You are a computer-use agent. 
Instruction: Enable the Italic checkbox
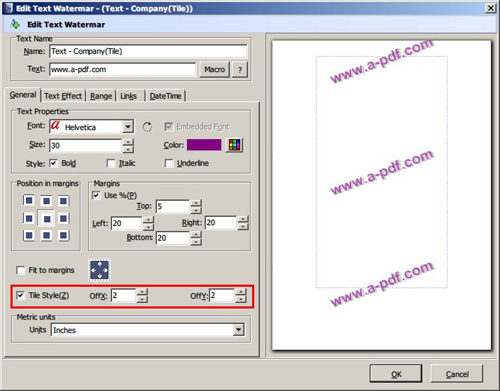[x=111, y=163]
